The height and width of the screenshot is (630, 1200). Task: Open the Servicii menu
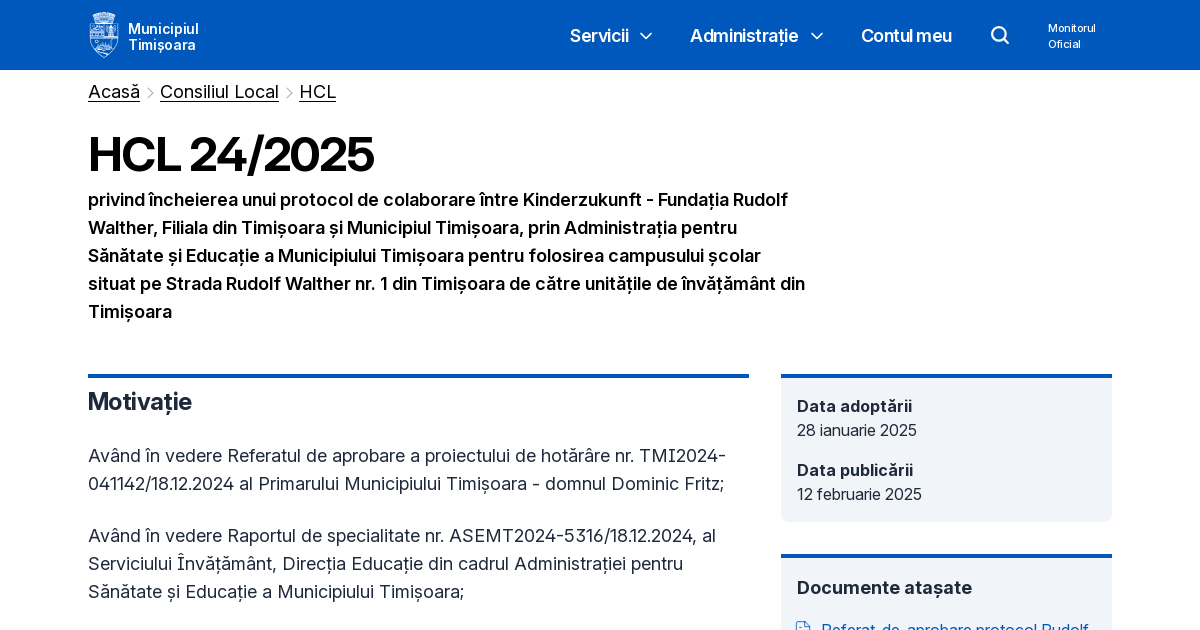599,36
